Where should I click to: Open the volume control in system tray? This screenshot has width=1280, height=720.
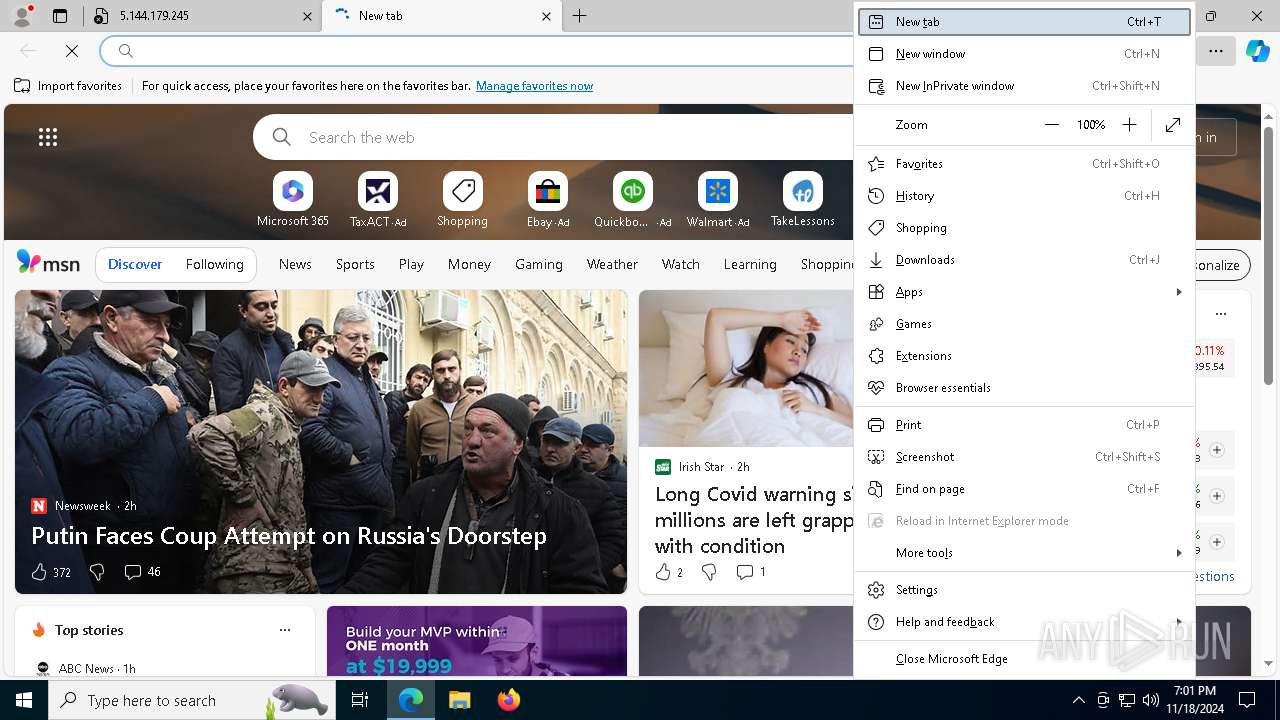(1150, 700)
